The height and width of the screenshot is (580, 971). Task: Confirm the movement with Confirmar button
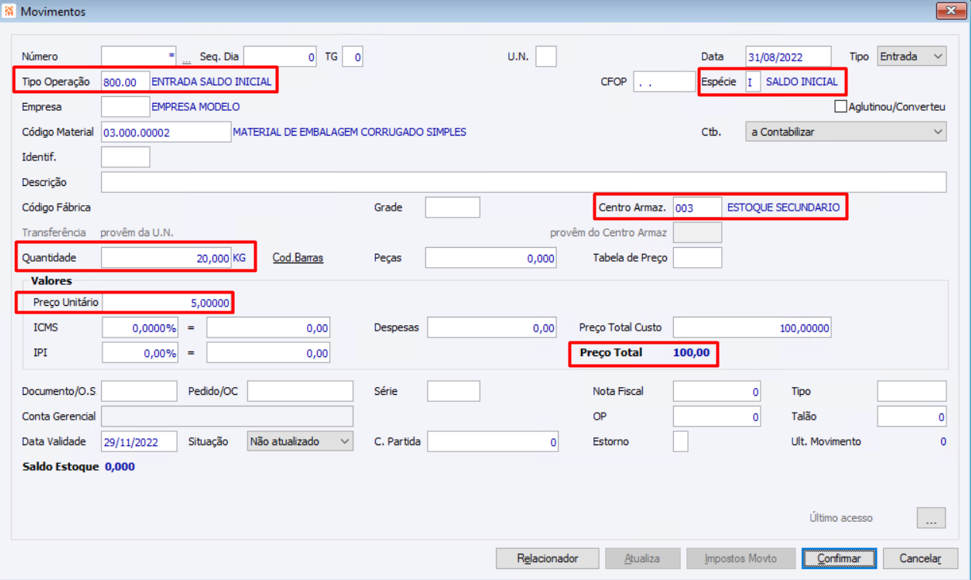point(838,558)
